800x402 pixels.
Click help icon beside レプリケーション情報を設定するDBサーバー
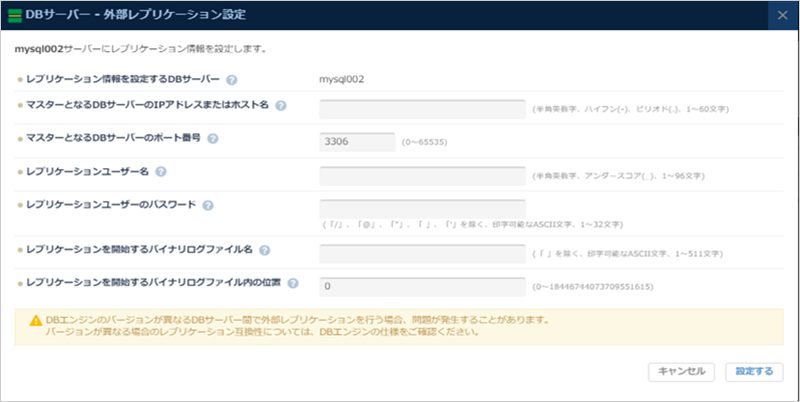click(232, 80)
